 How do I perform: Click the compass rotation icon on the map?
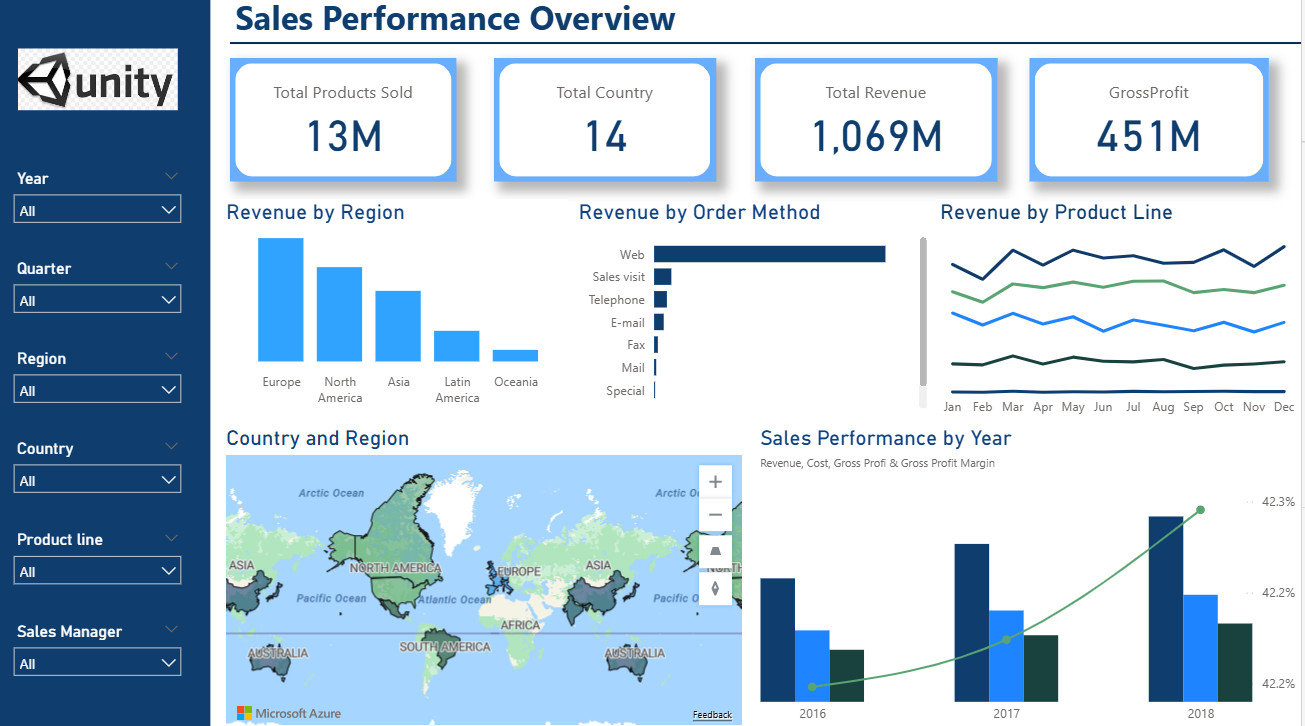point(715,588)
